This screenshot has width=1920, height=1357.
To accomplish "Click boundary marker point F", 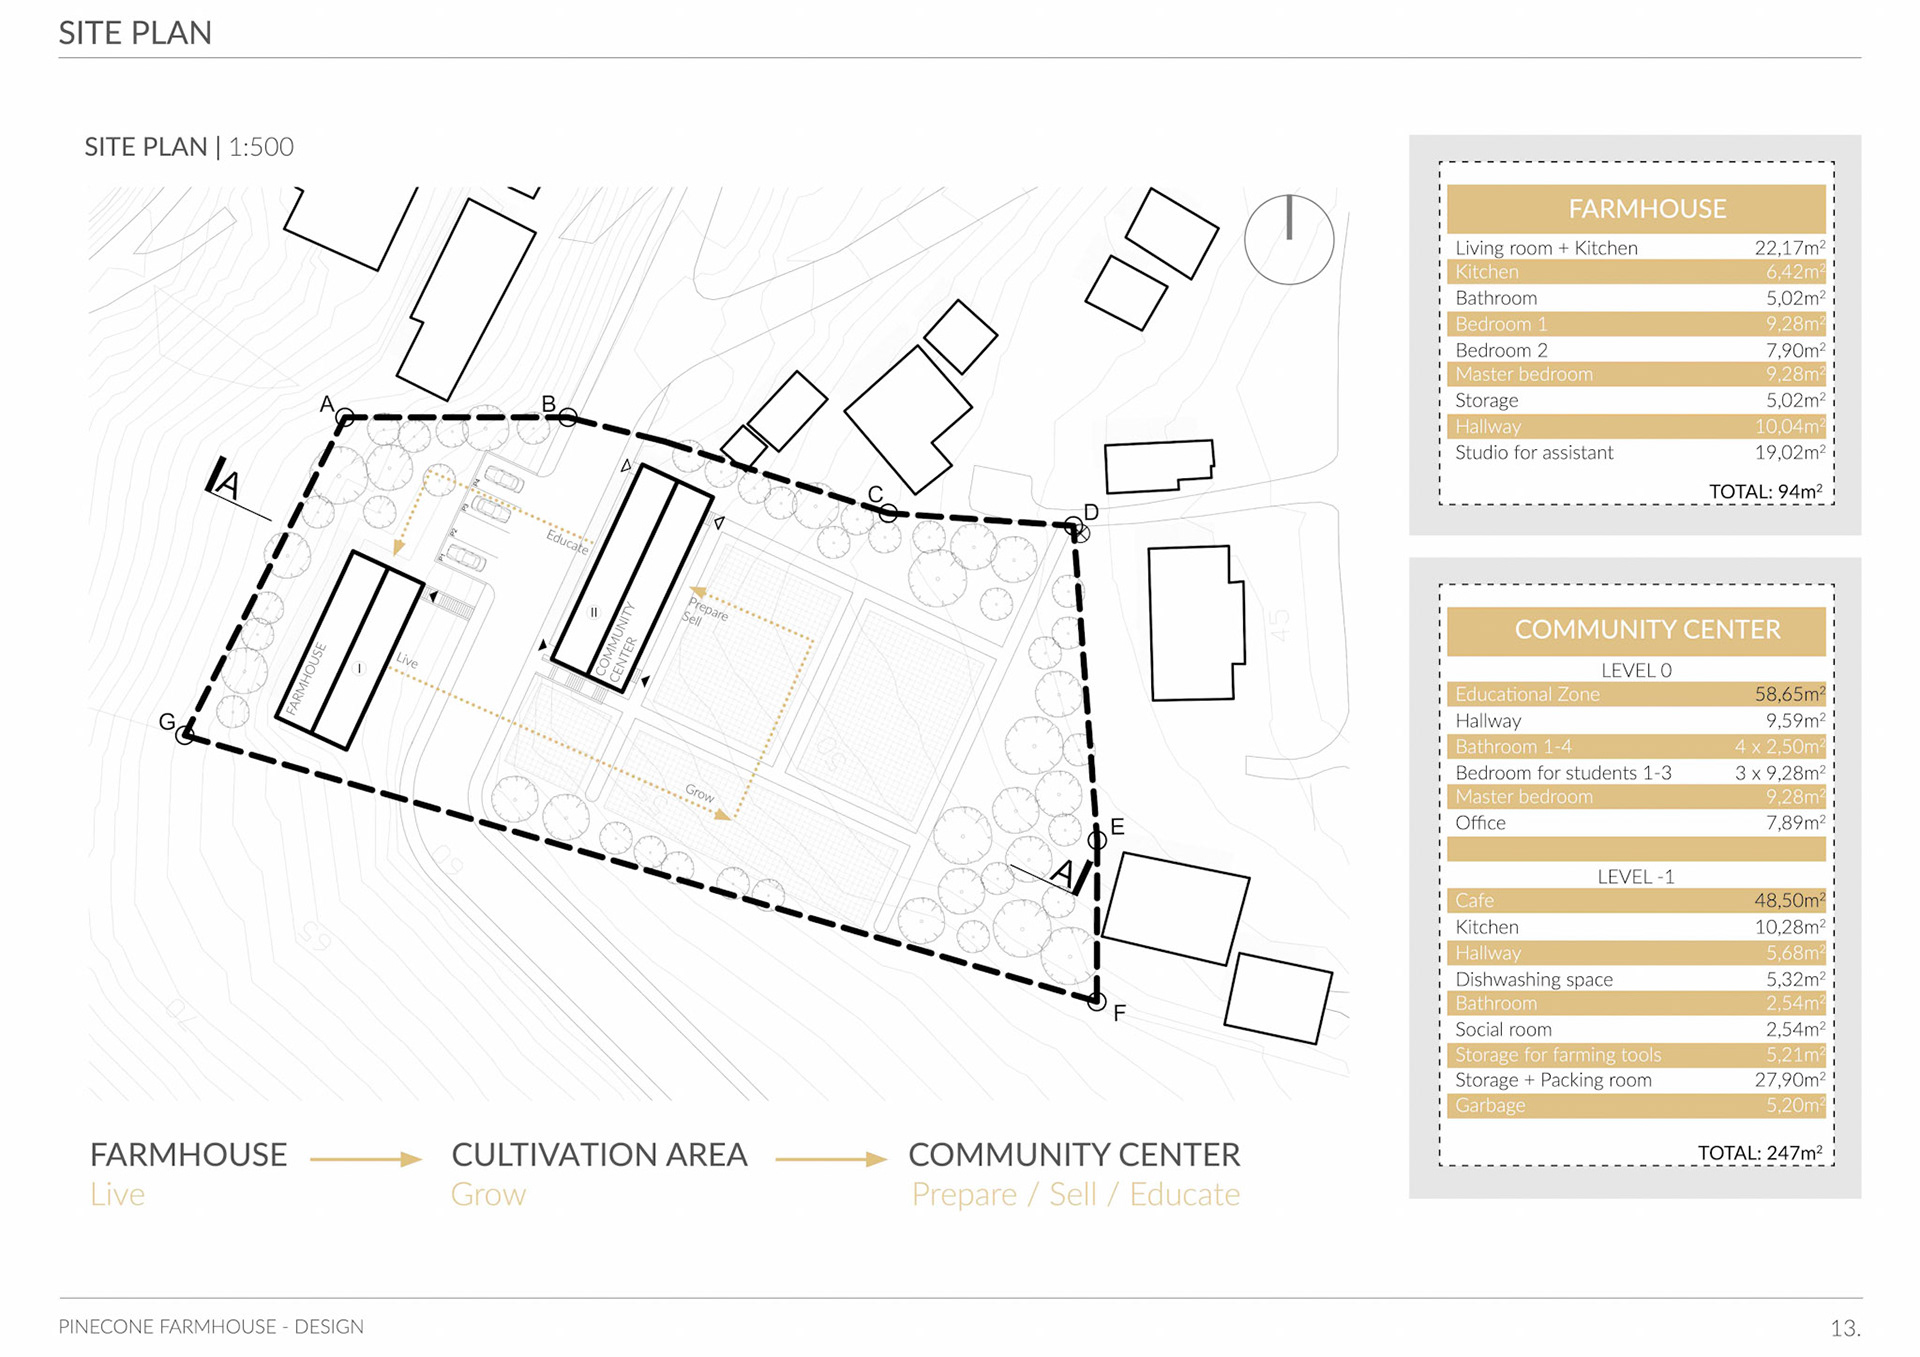I will tap(1097, 1001).
